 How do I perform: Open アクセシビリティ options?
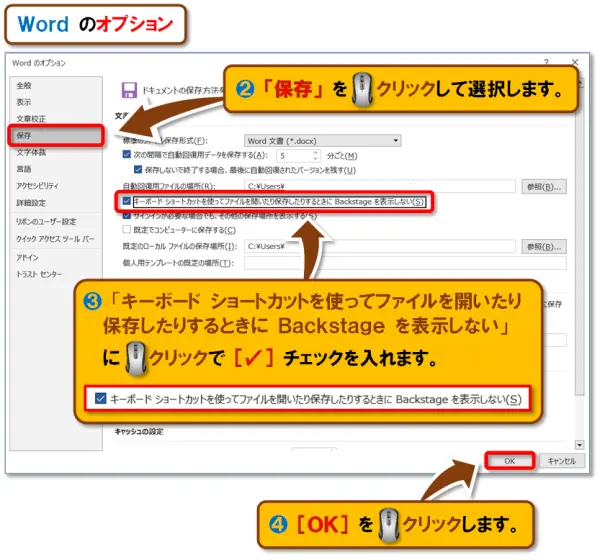37,186
